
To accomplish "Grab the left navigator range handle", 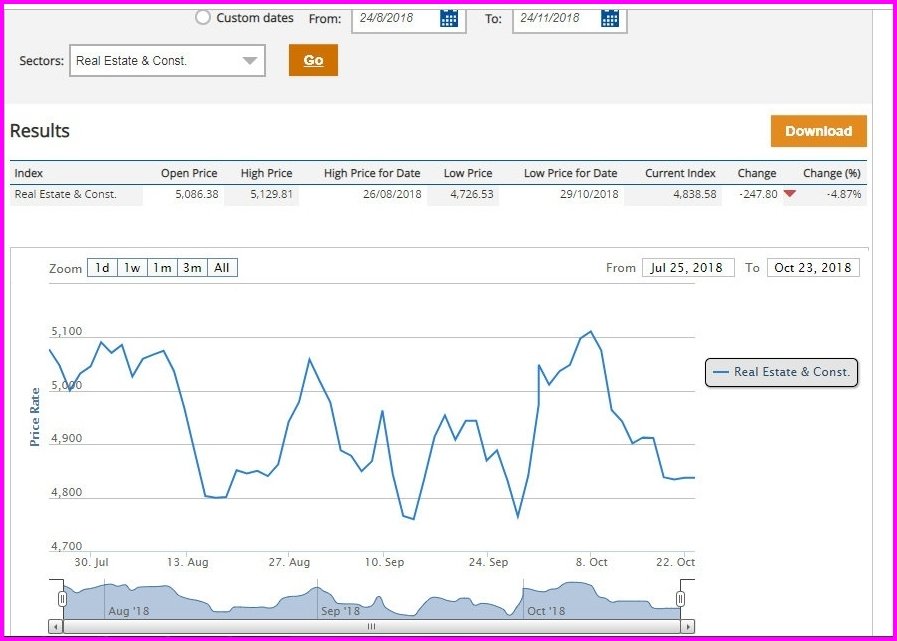I will click(x=62, y=598).
